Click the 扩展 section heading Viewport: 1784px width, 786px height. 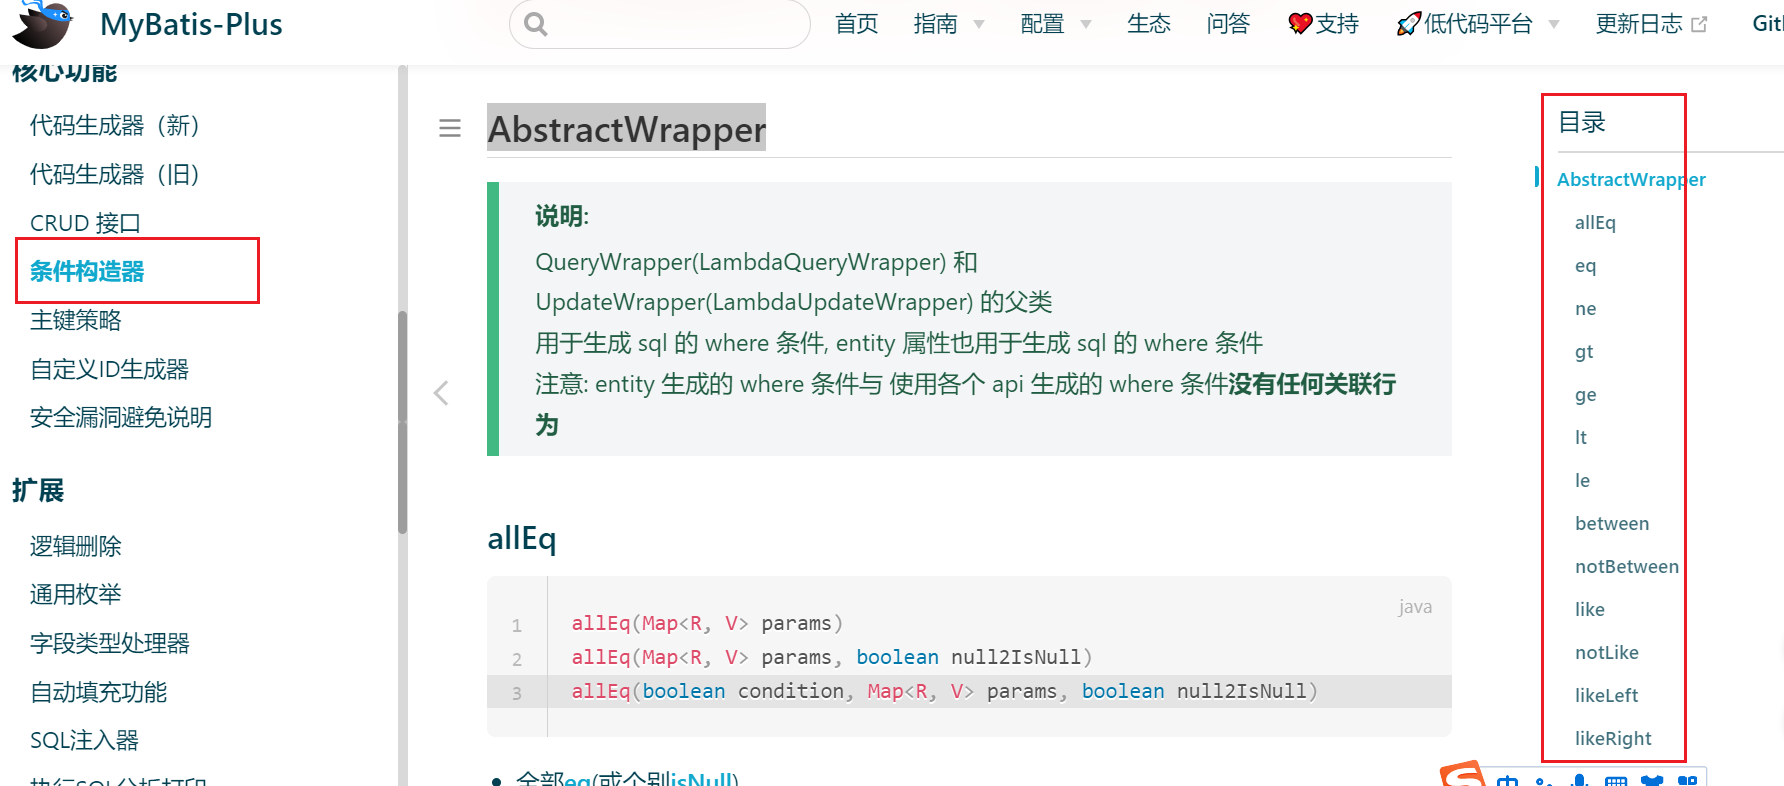pyautogui.click(x=38, y=490)
